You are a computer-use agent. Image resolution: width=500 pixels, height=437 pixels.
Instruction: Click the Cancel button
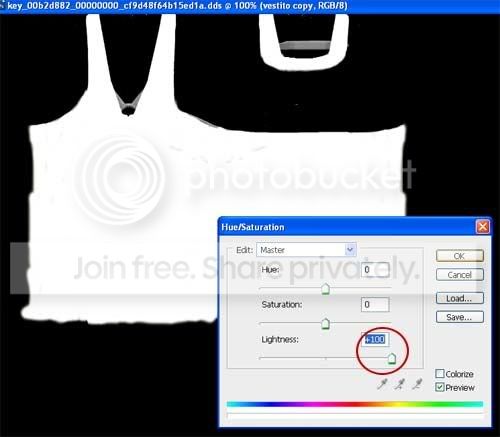pos(459,275)
